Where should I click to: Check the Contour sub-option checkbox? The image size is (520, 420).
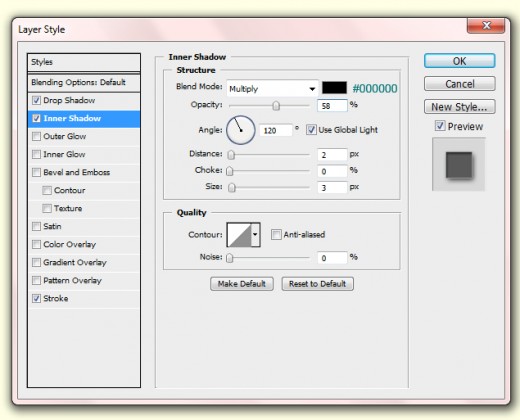47,190
